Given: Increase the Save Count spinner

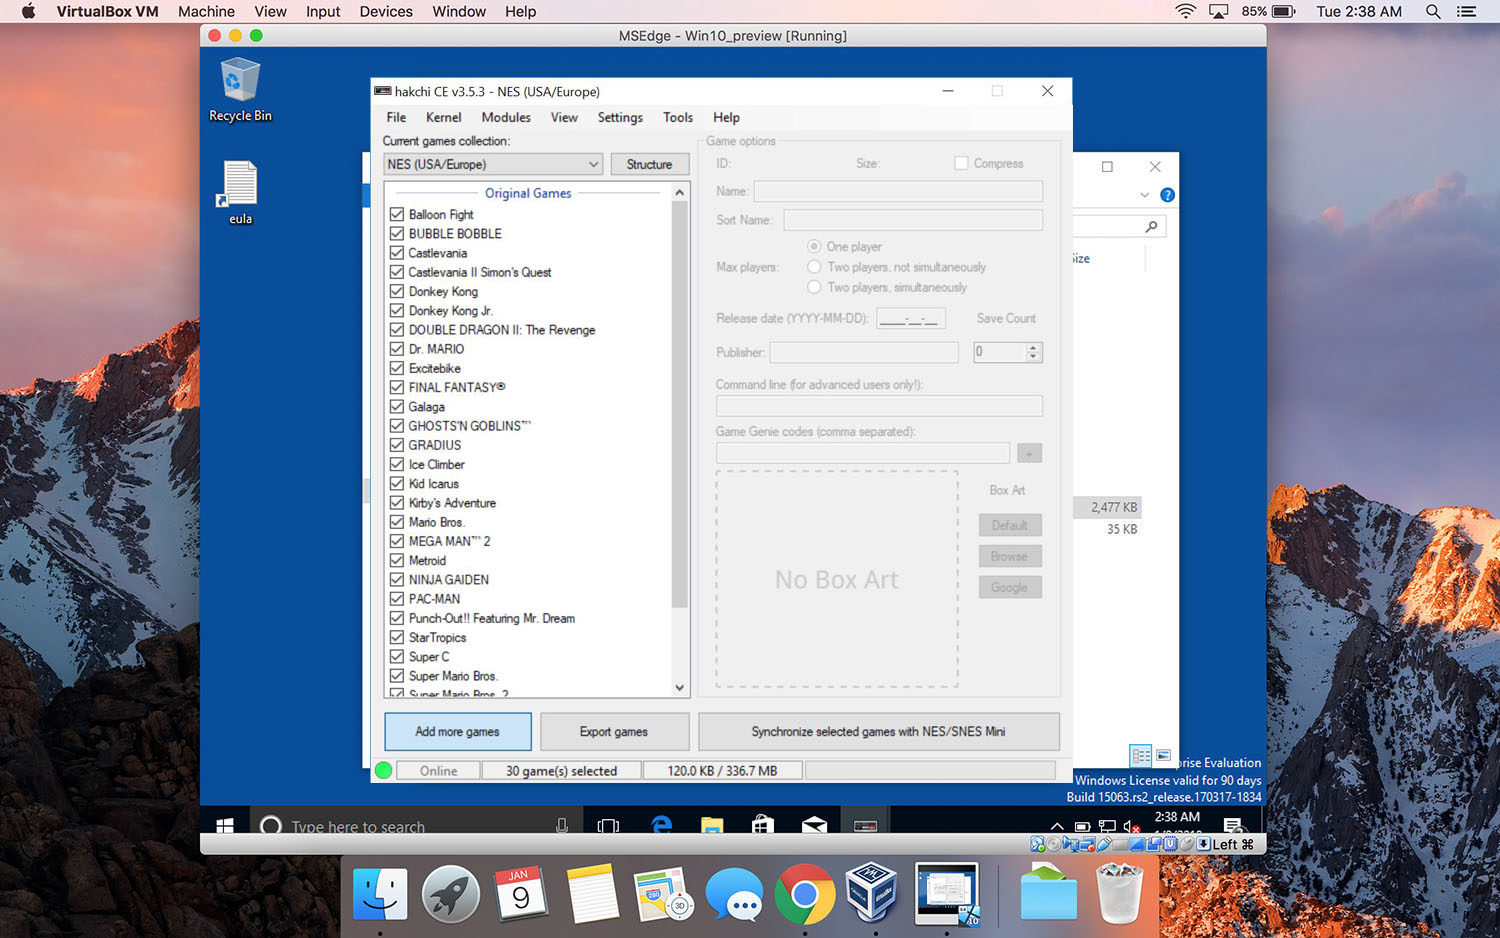Looking at the screenshot, I should click(x=1034, y=347).
